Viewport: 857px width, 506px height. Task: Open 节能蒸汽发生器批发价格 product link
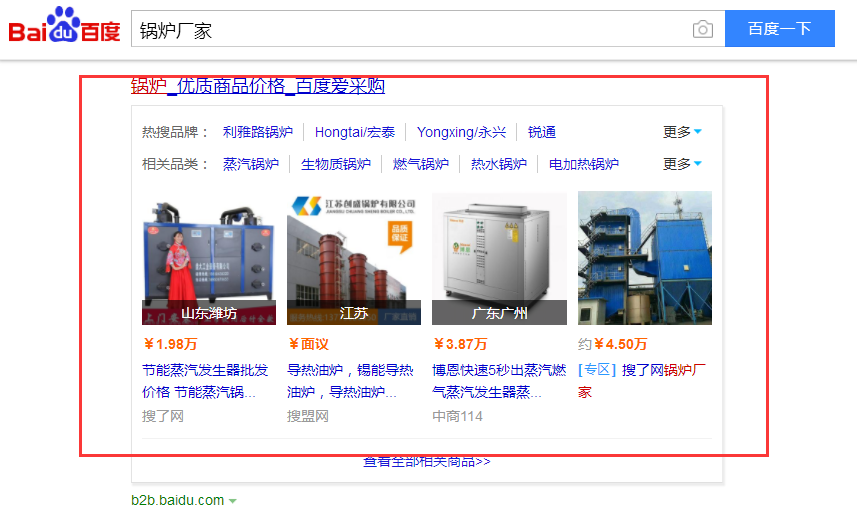(206, 381)
